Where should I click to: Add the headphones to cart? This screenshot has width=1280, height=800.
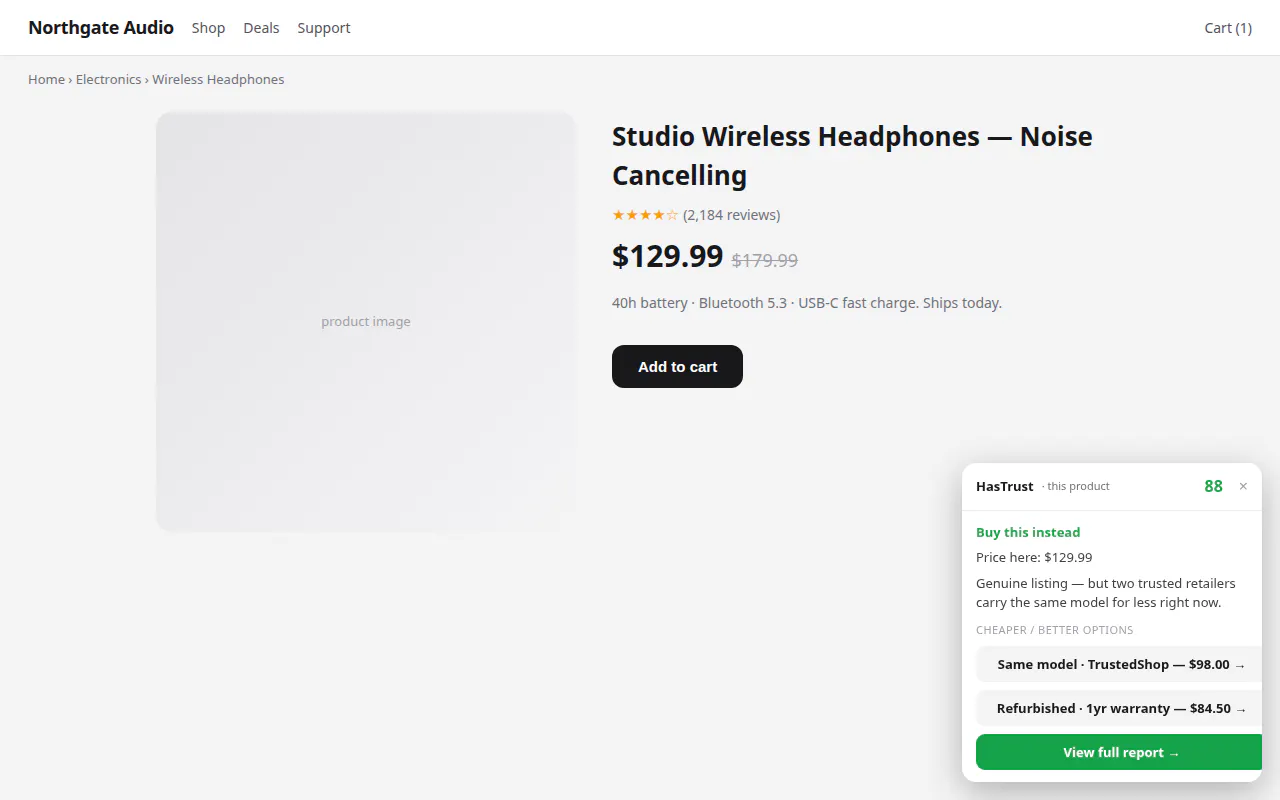pyautogui.click(x=677, y=366)
